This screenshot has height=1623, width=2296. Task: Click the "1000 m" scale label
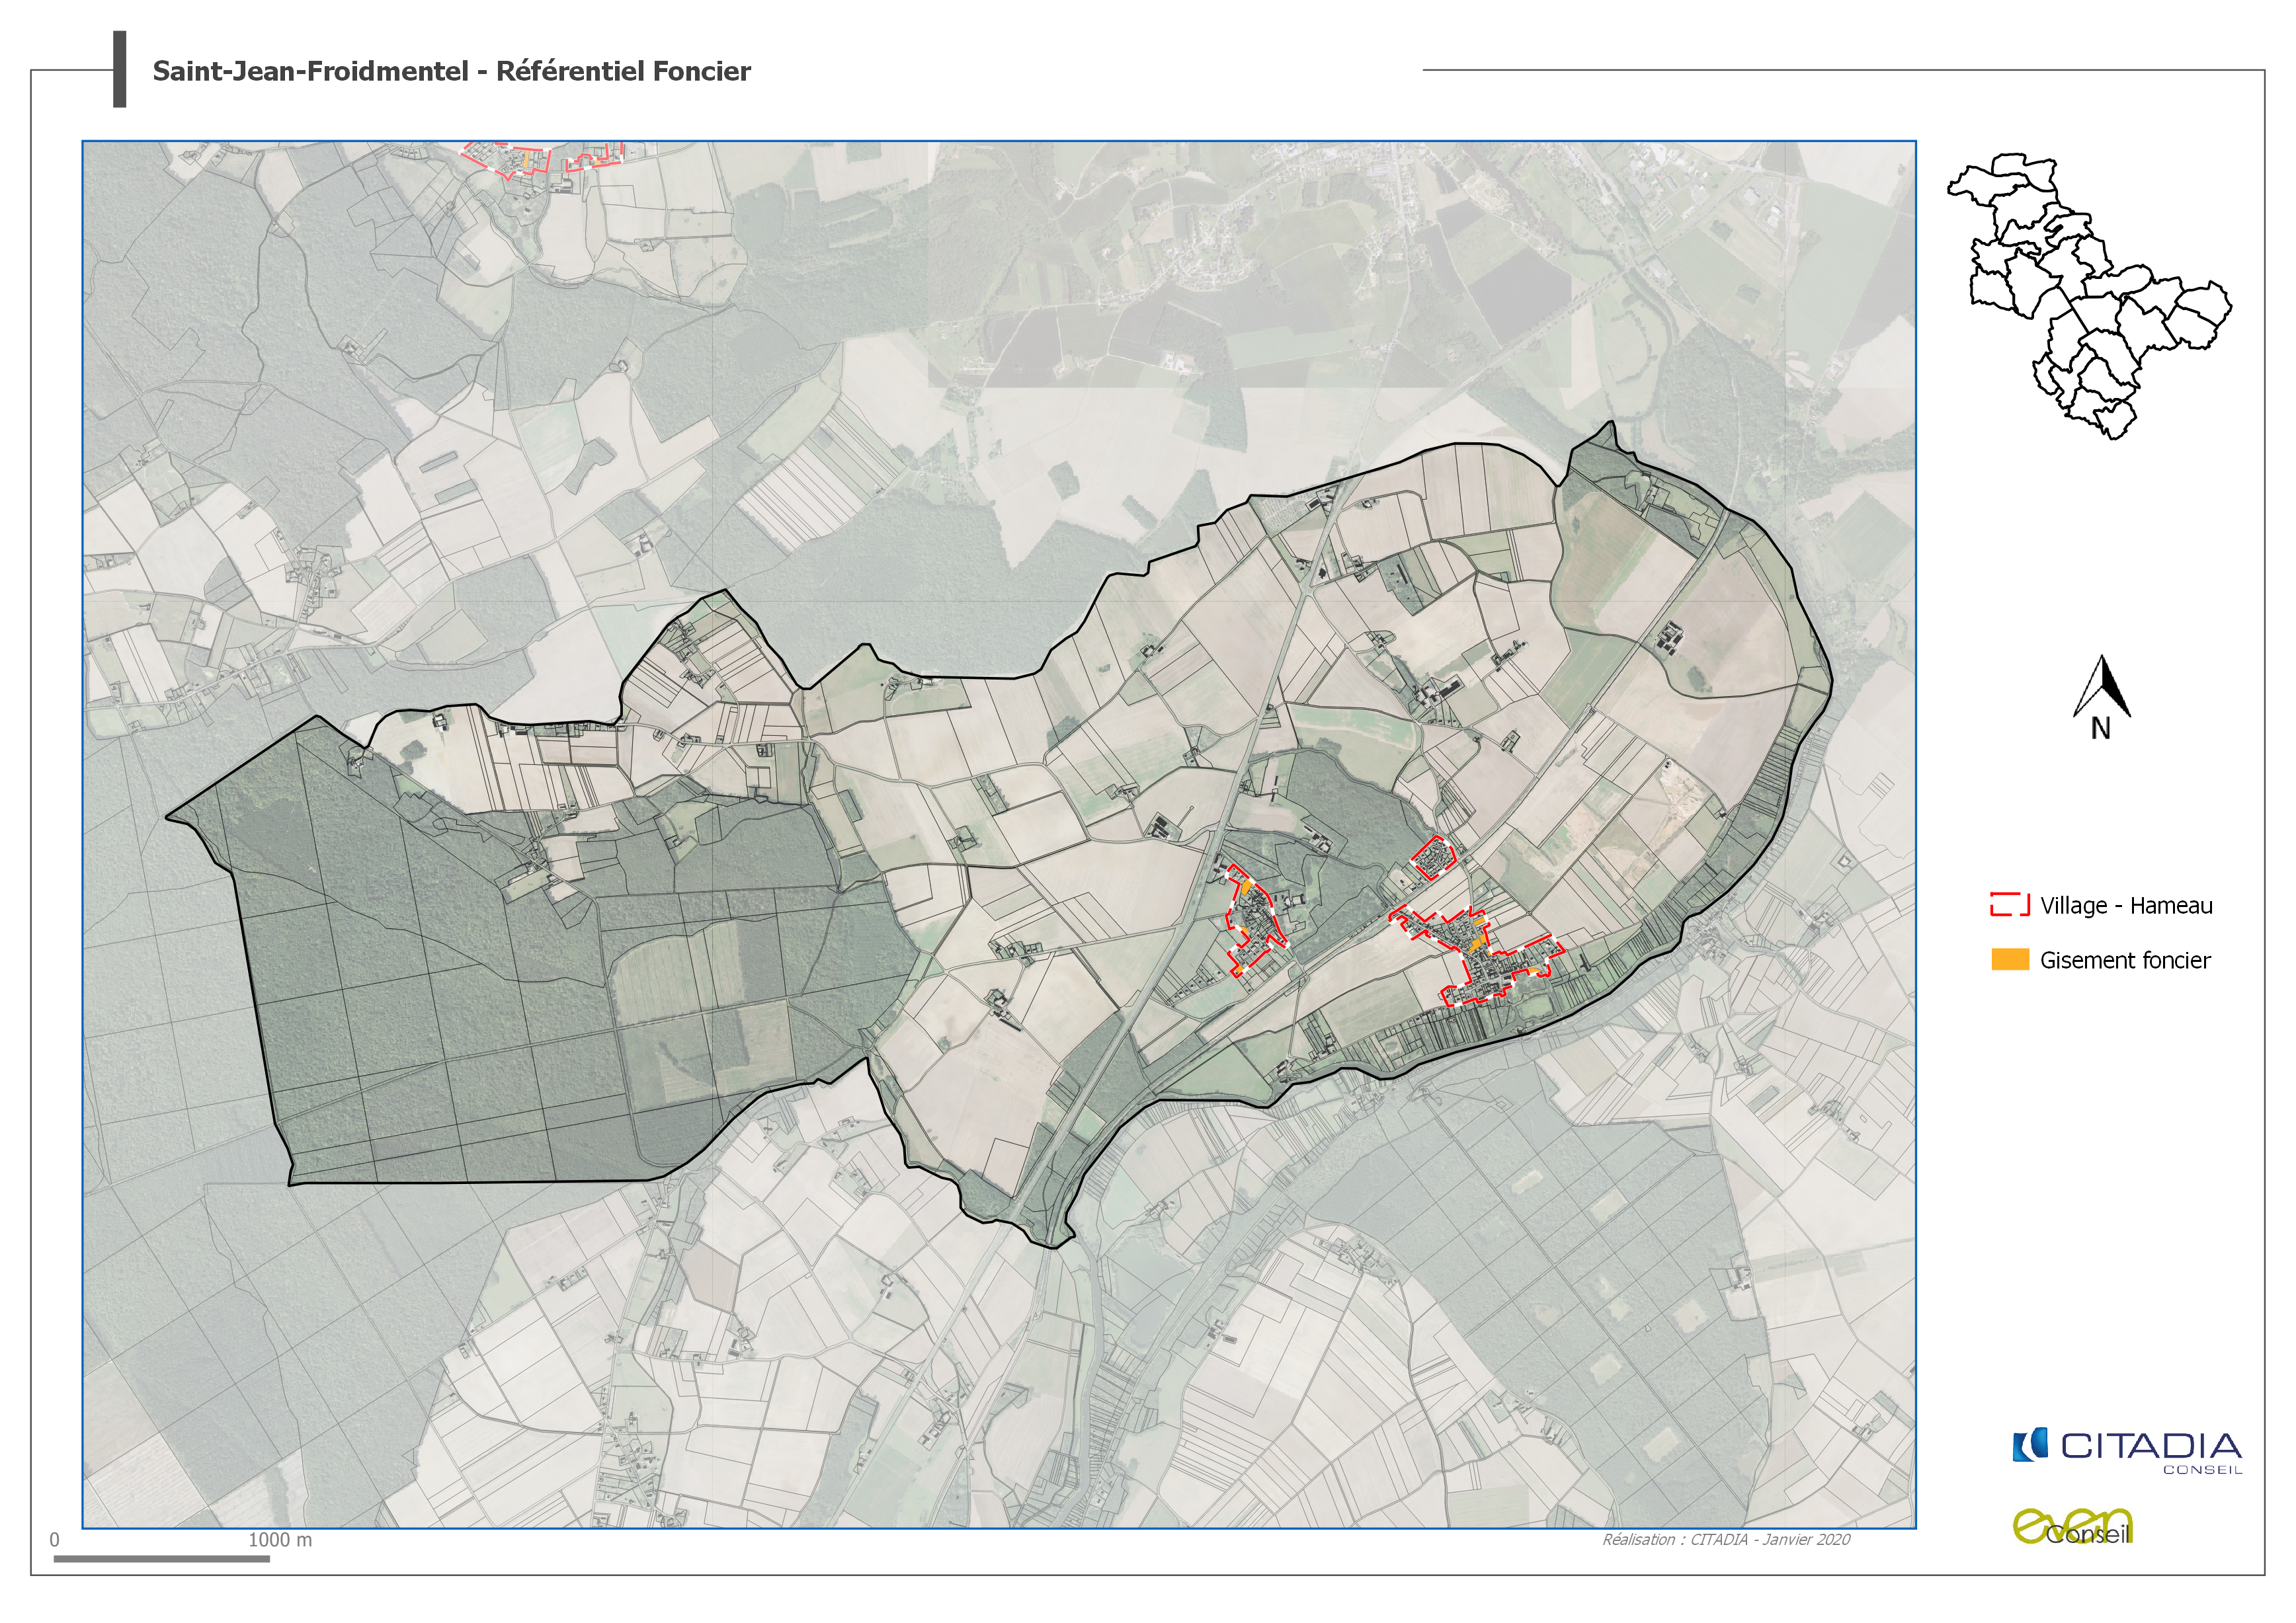pos(280,1540)
